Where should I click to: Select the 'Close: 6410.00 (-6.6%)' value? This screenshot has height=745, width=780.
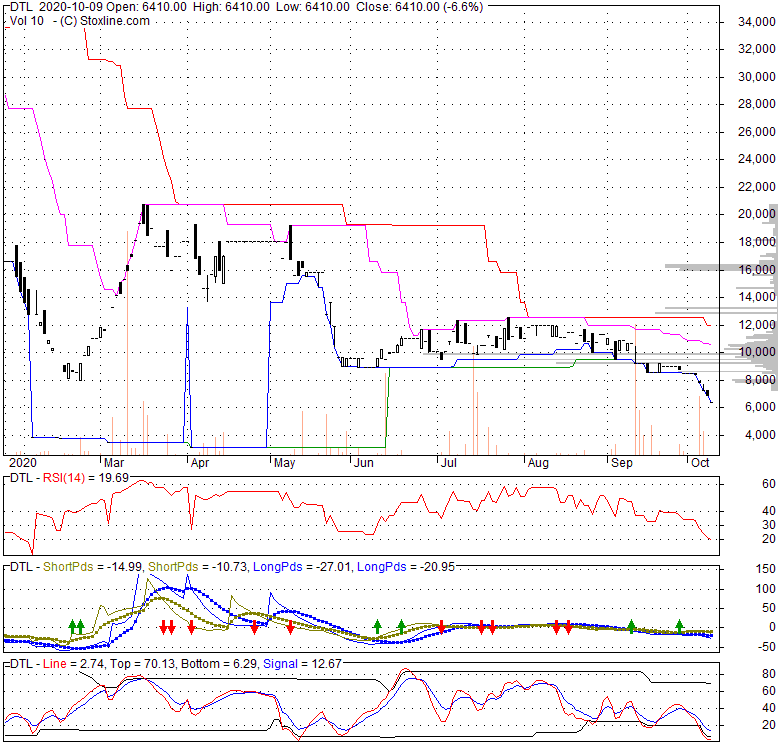(x=418, y=7)
